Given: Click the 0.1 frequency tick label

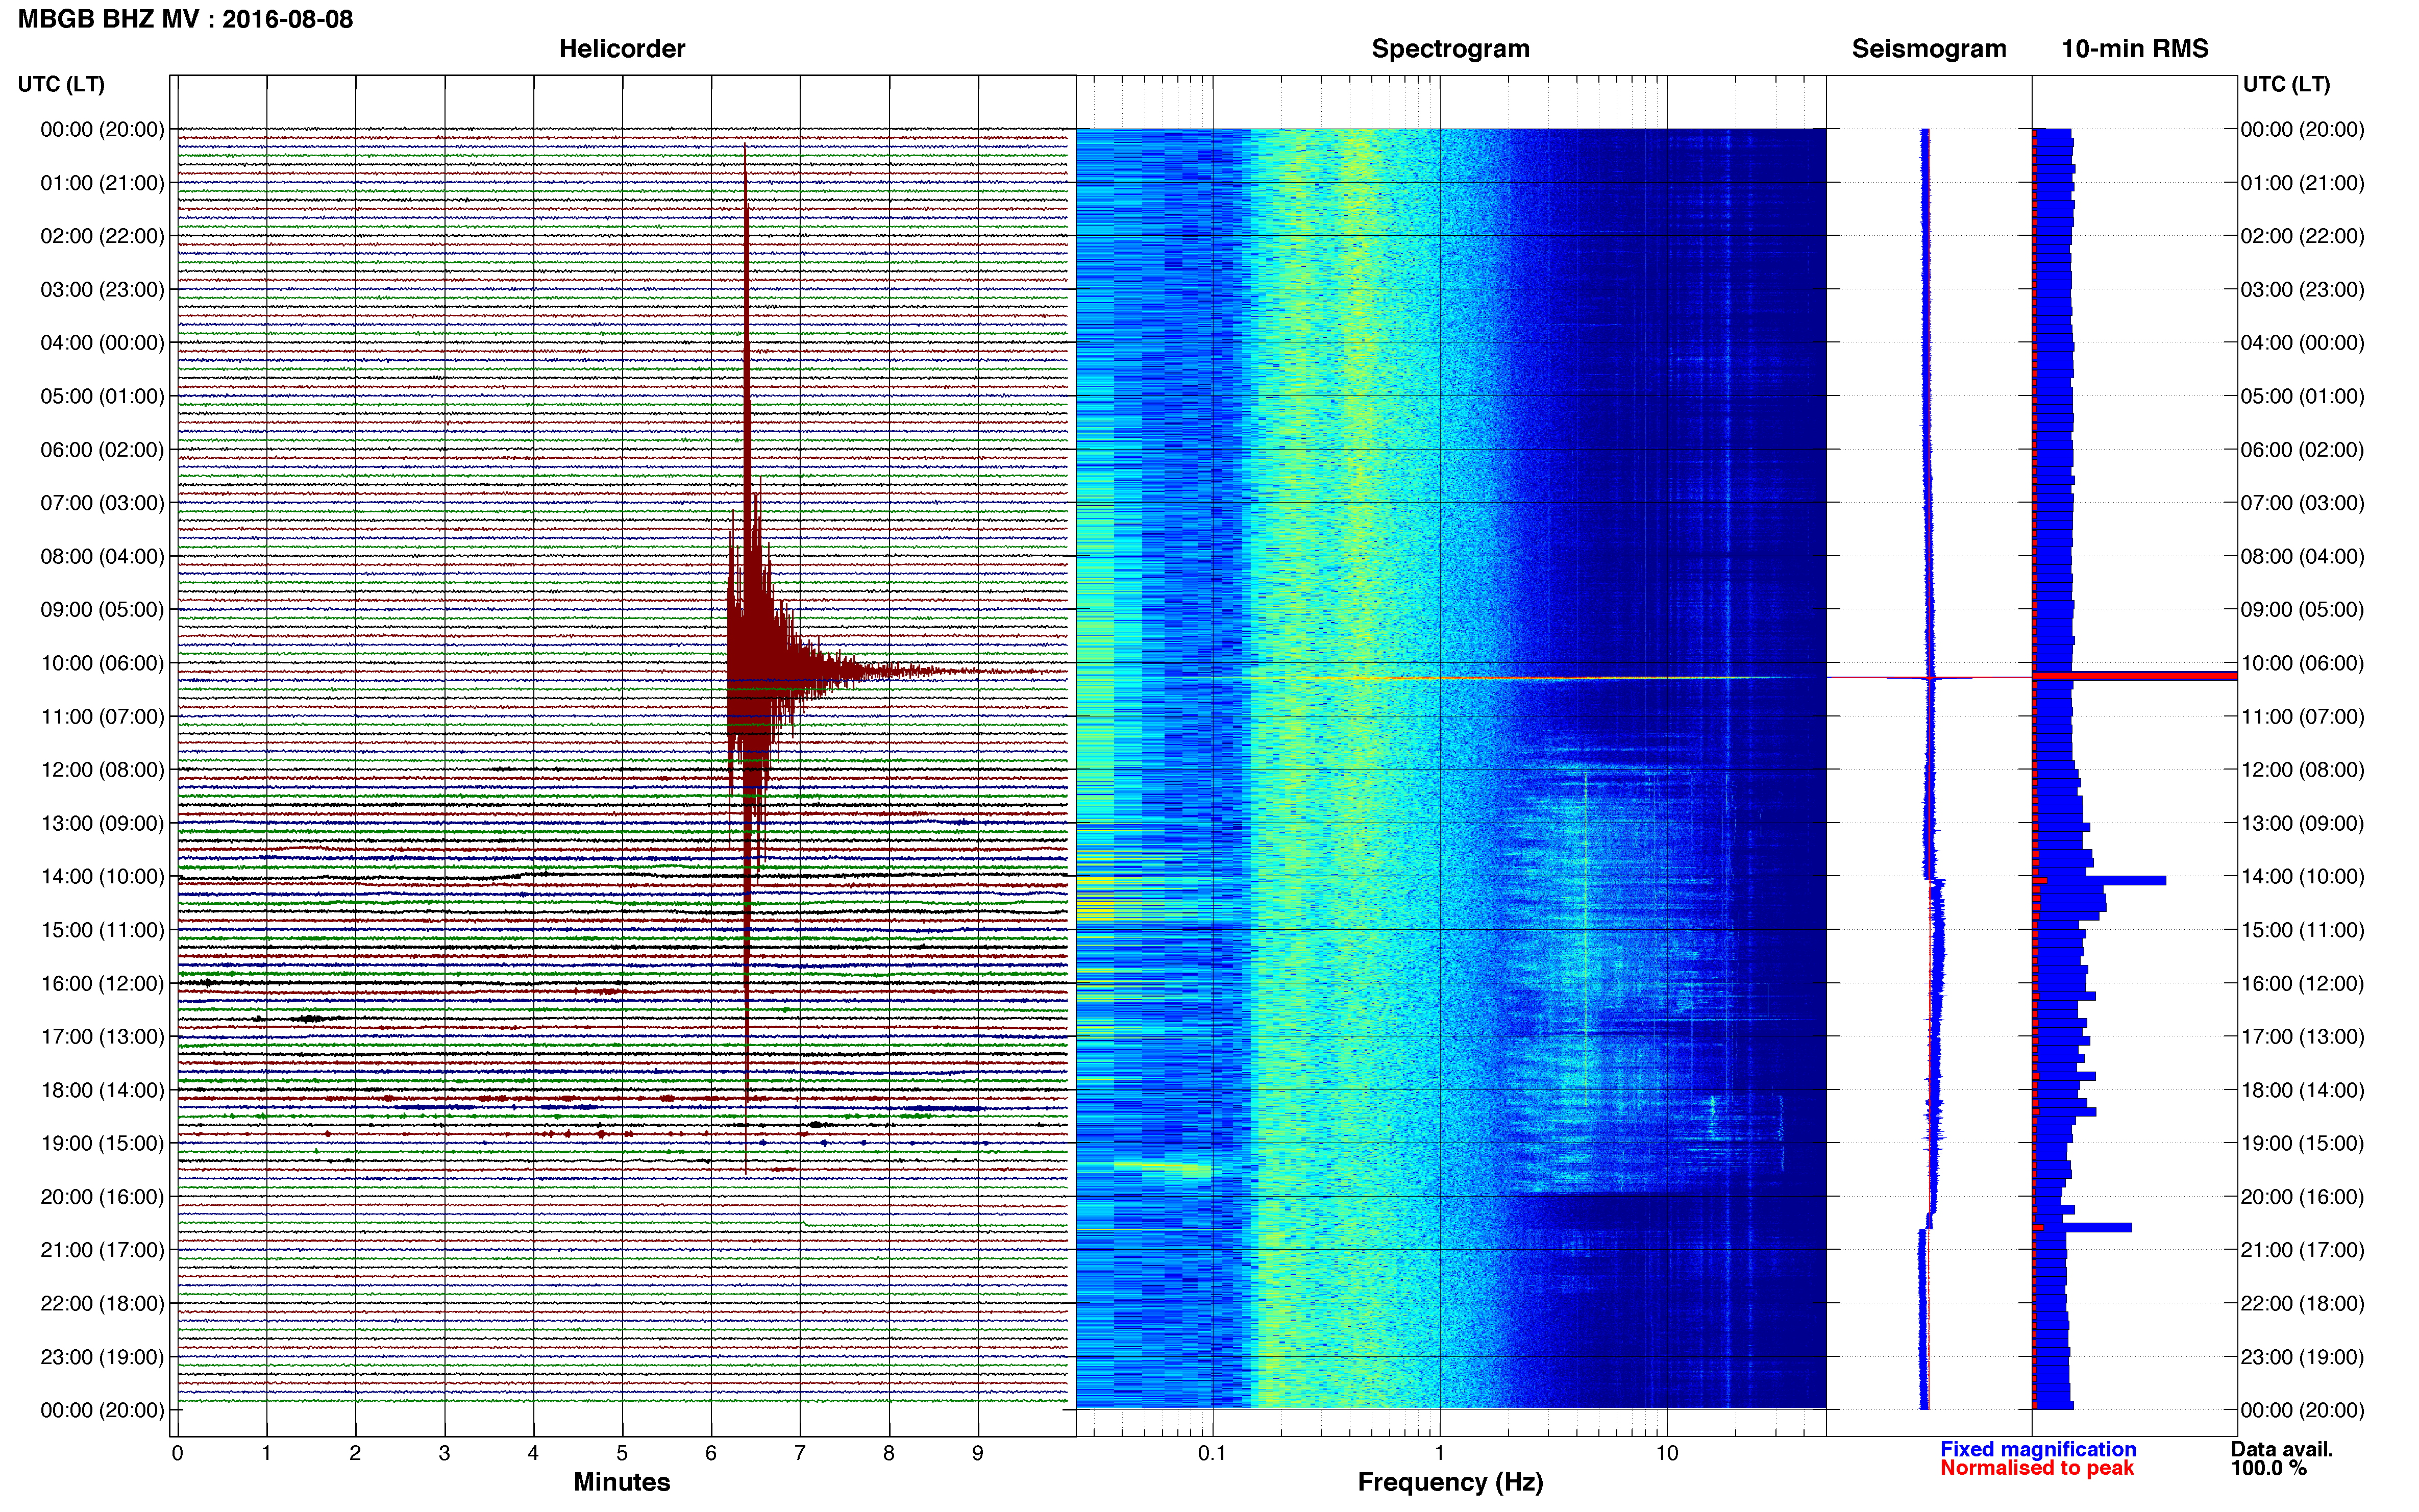Looking at the screenshot, I should [x=1212, y=1453].
